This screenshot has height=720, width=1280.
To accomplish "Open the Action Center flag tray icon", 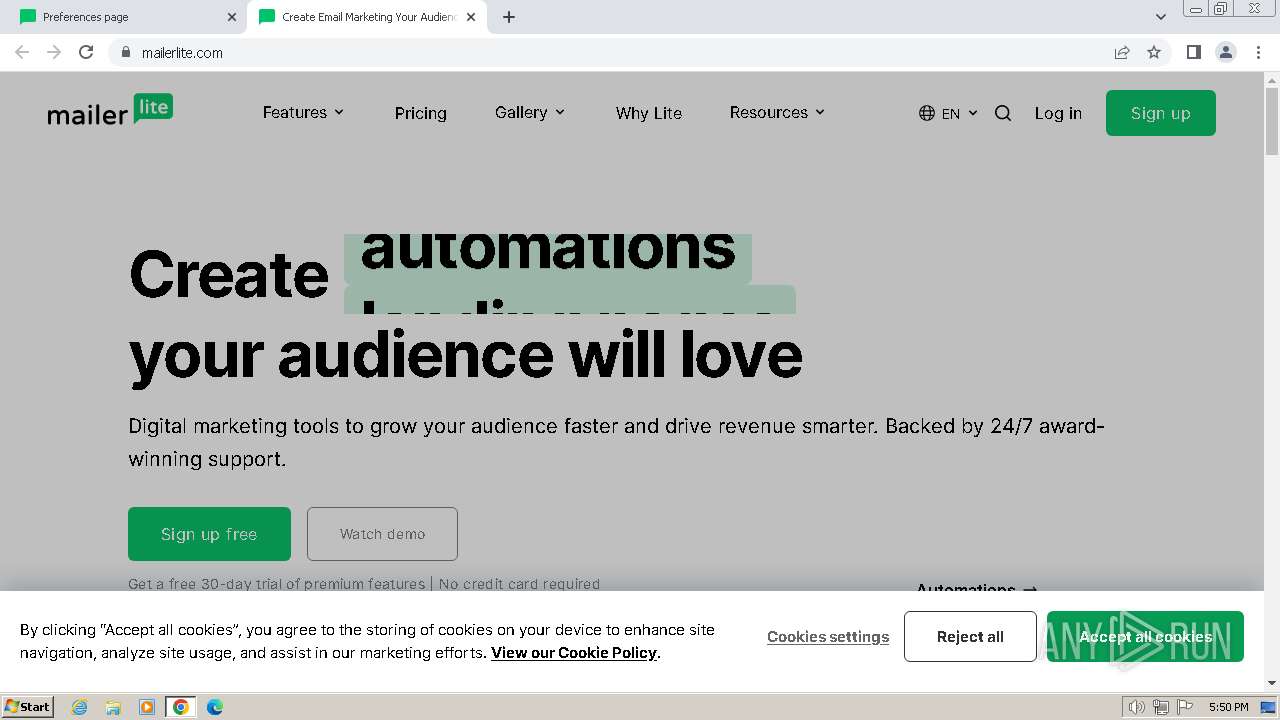I will pos(1185,707).
